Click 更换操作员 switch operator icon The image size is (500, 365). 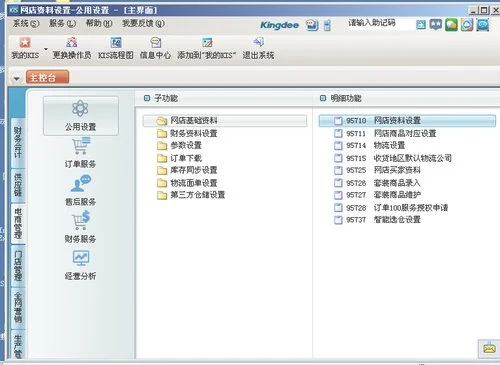coord(72,42)
